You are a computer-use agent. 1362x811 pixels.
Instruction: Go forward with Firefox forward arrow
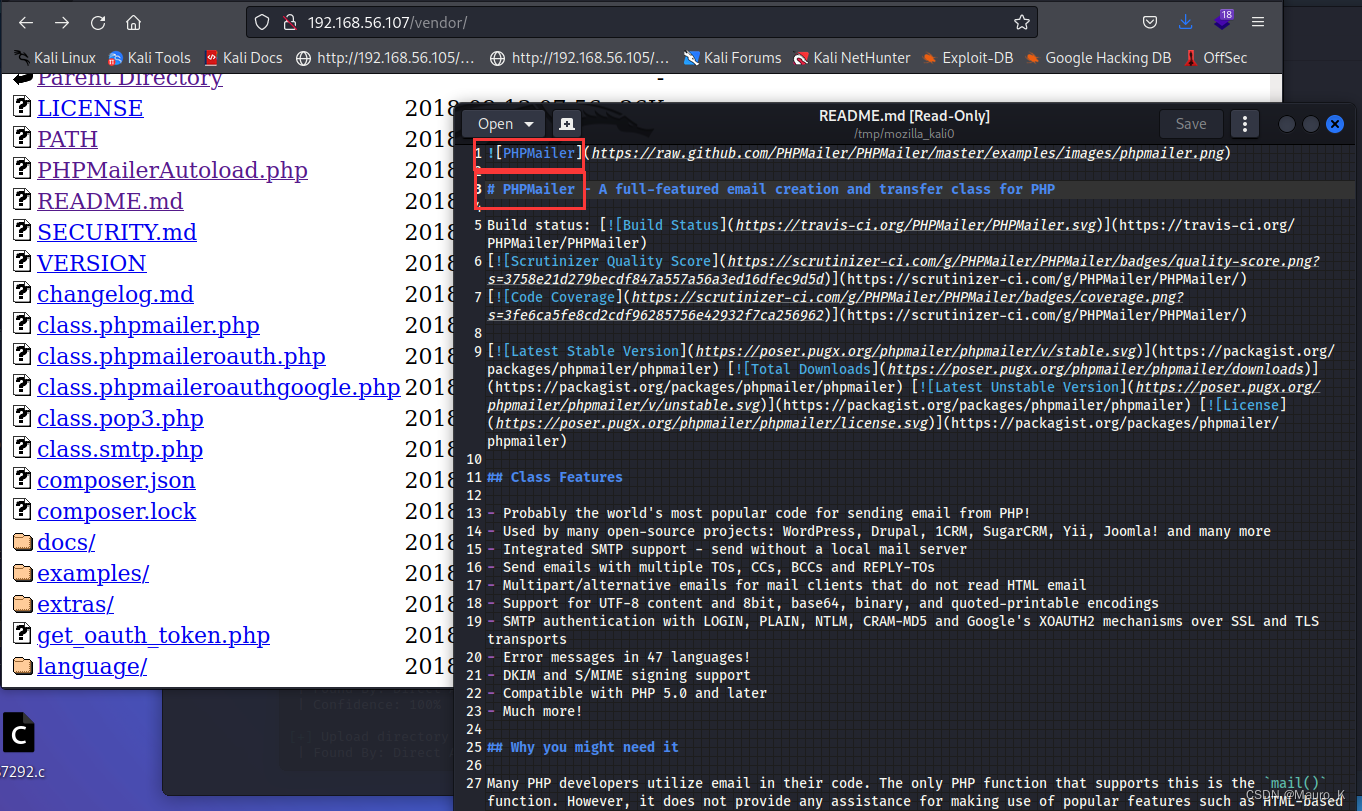click(62, 22)
